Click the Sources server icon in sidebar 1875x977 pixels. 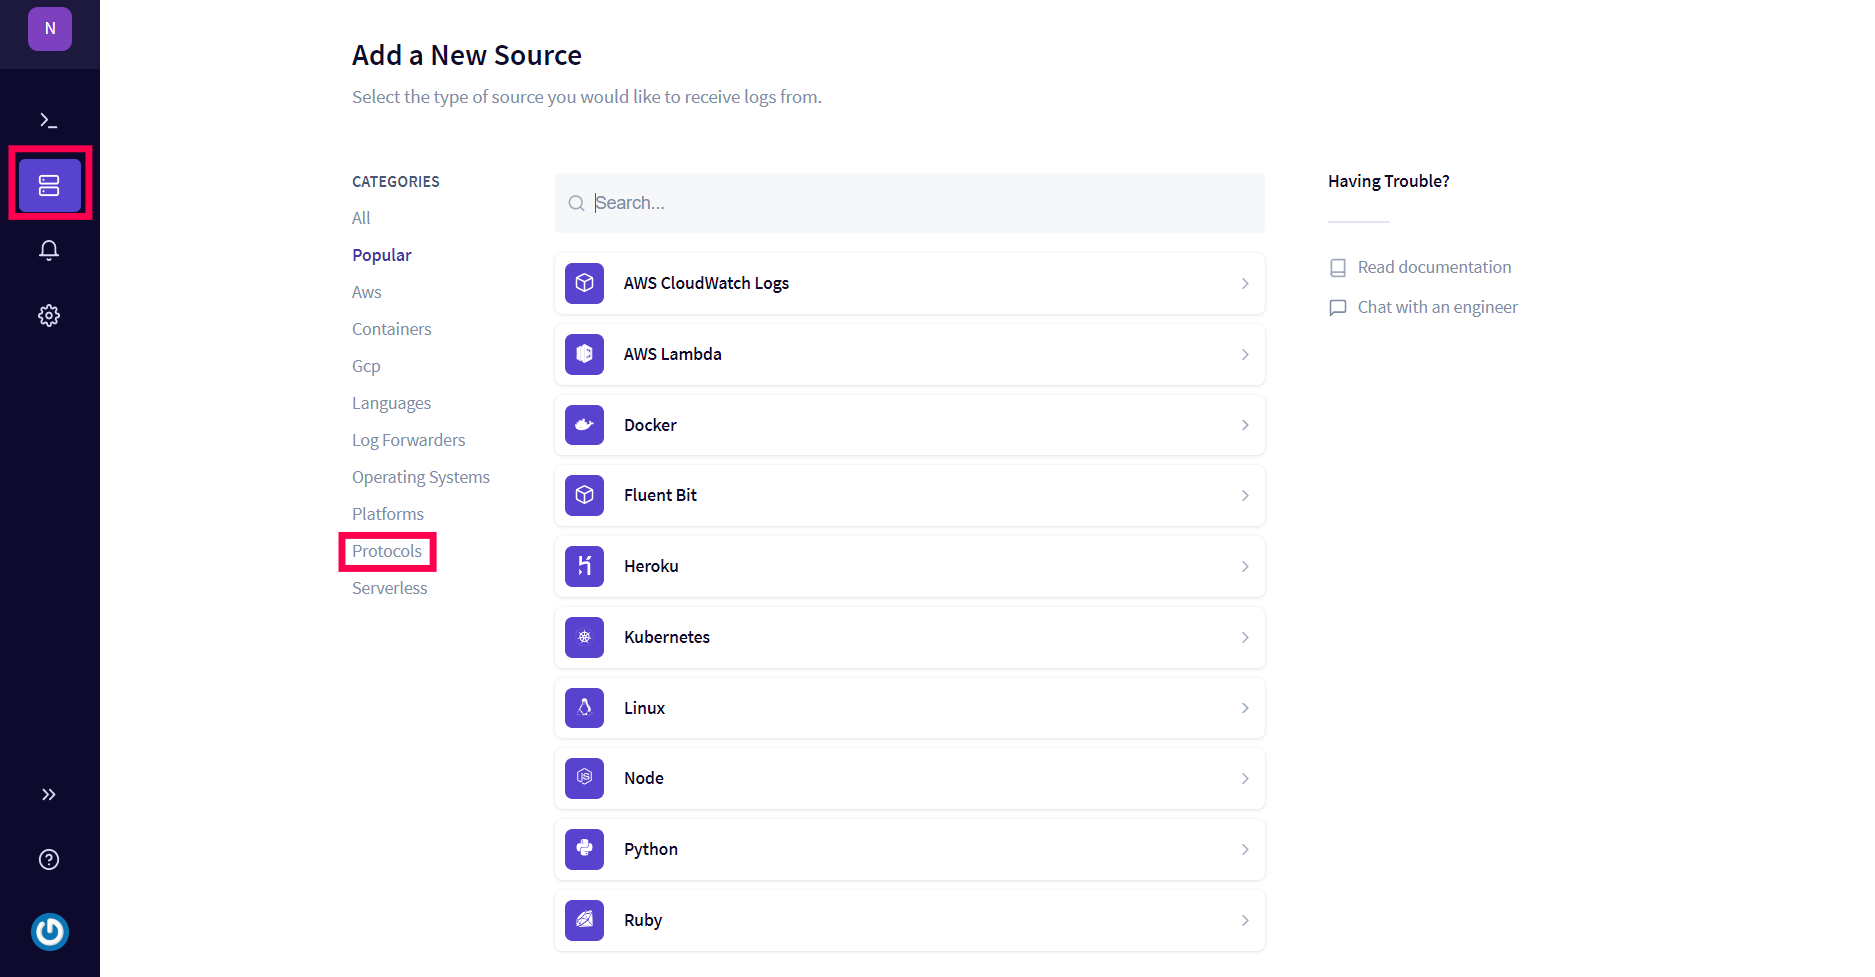click(49, 185)
